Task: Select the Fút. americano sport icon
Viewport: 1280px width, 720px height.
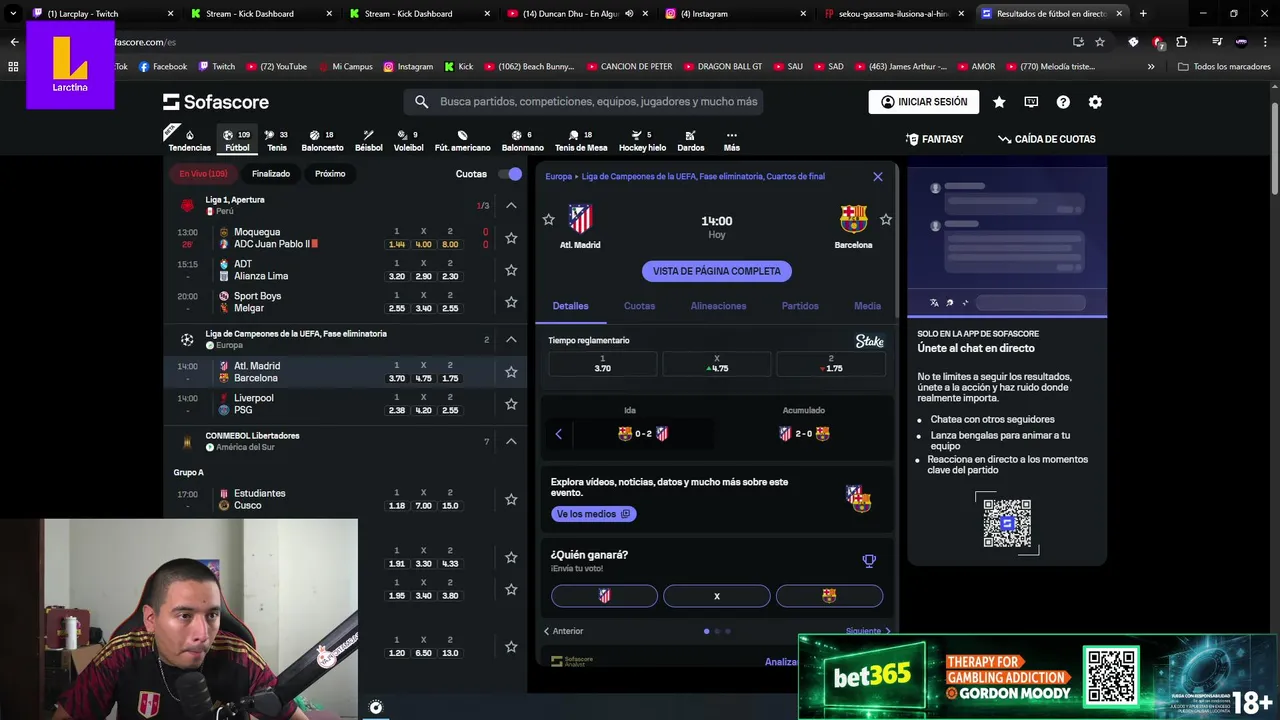Action: click(462, 140)
